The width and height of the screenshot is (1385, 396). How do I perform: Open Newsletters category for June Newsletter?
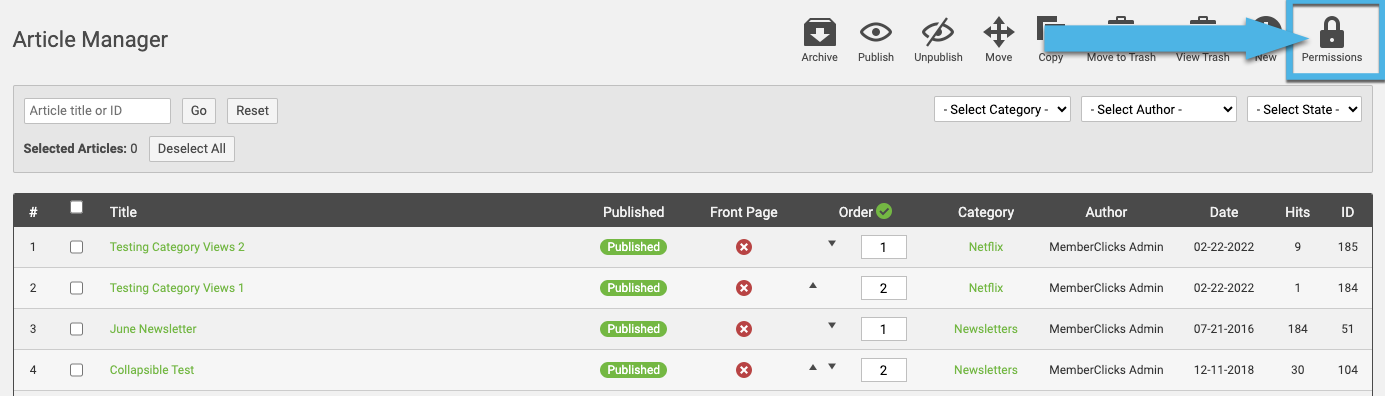point(985,329)
